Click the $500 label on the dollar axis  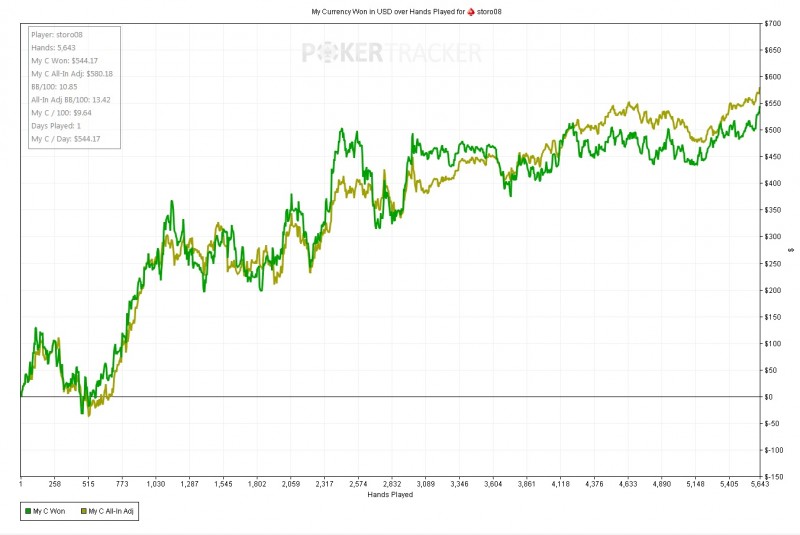point(772,130)
